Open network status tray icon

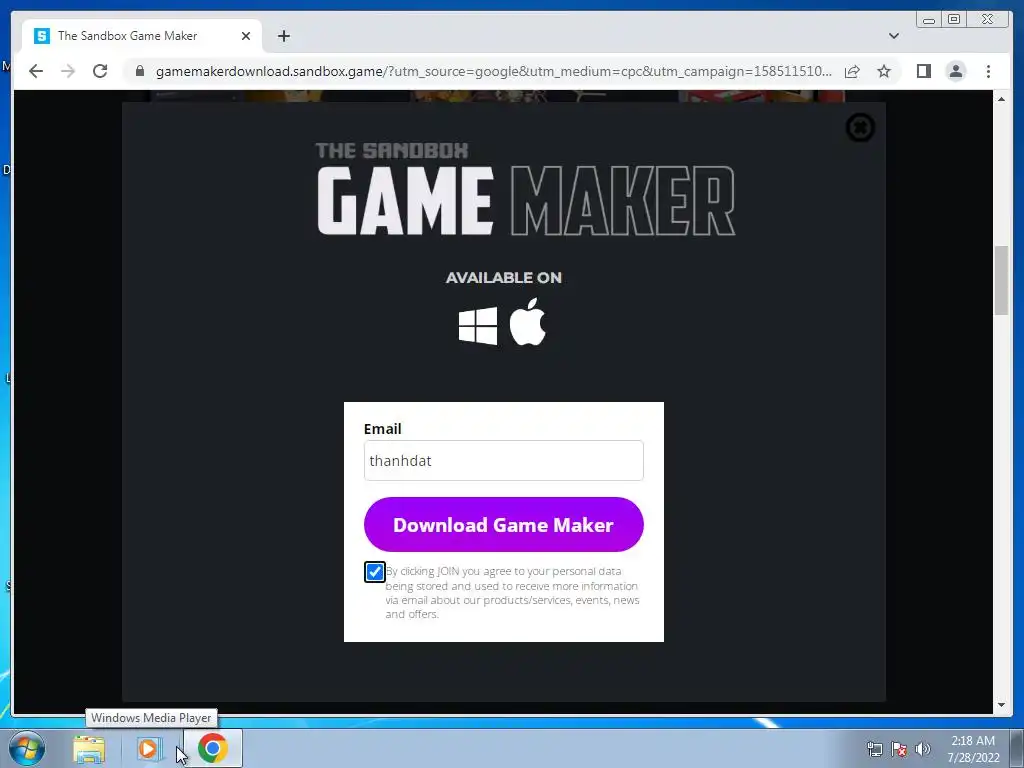[x=874, y=750]
